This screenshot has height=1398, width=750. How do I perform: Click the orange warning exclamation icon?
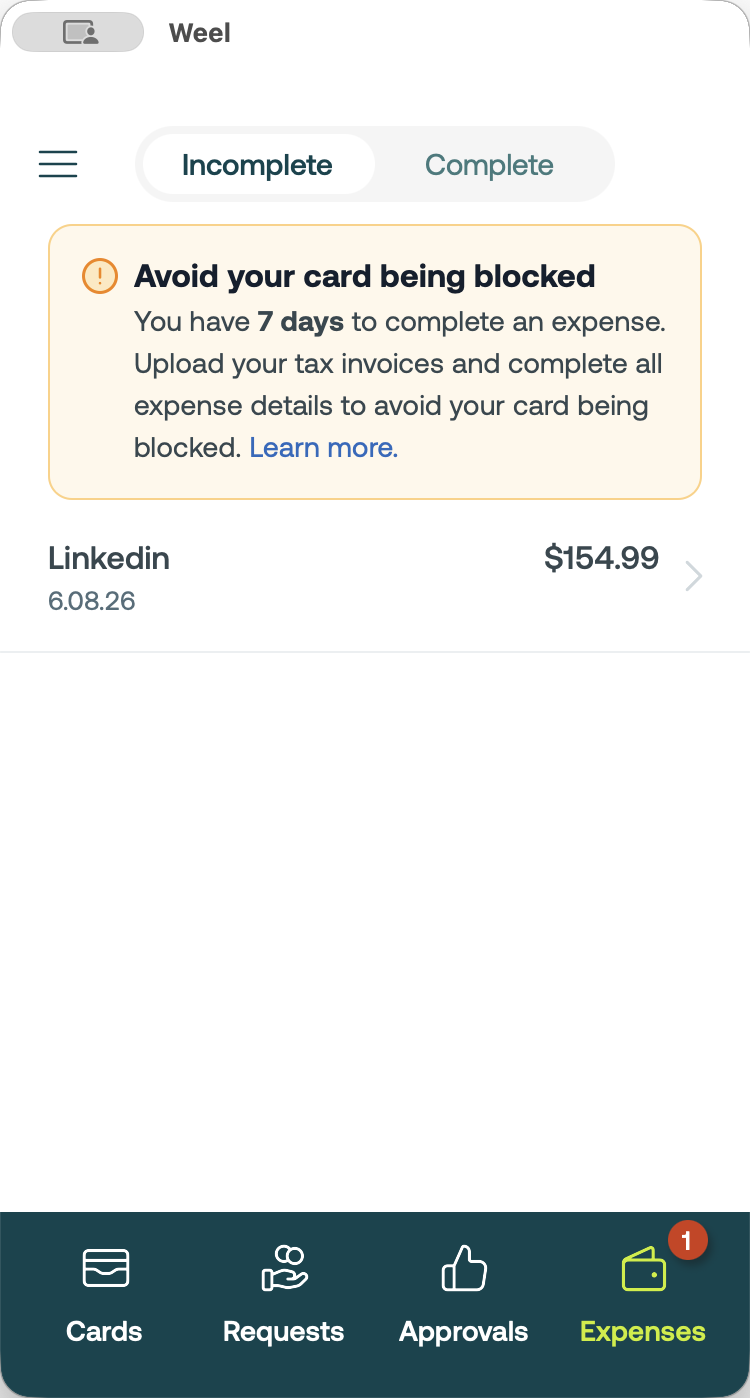[x=100, y=276]
